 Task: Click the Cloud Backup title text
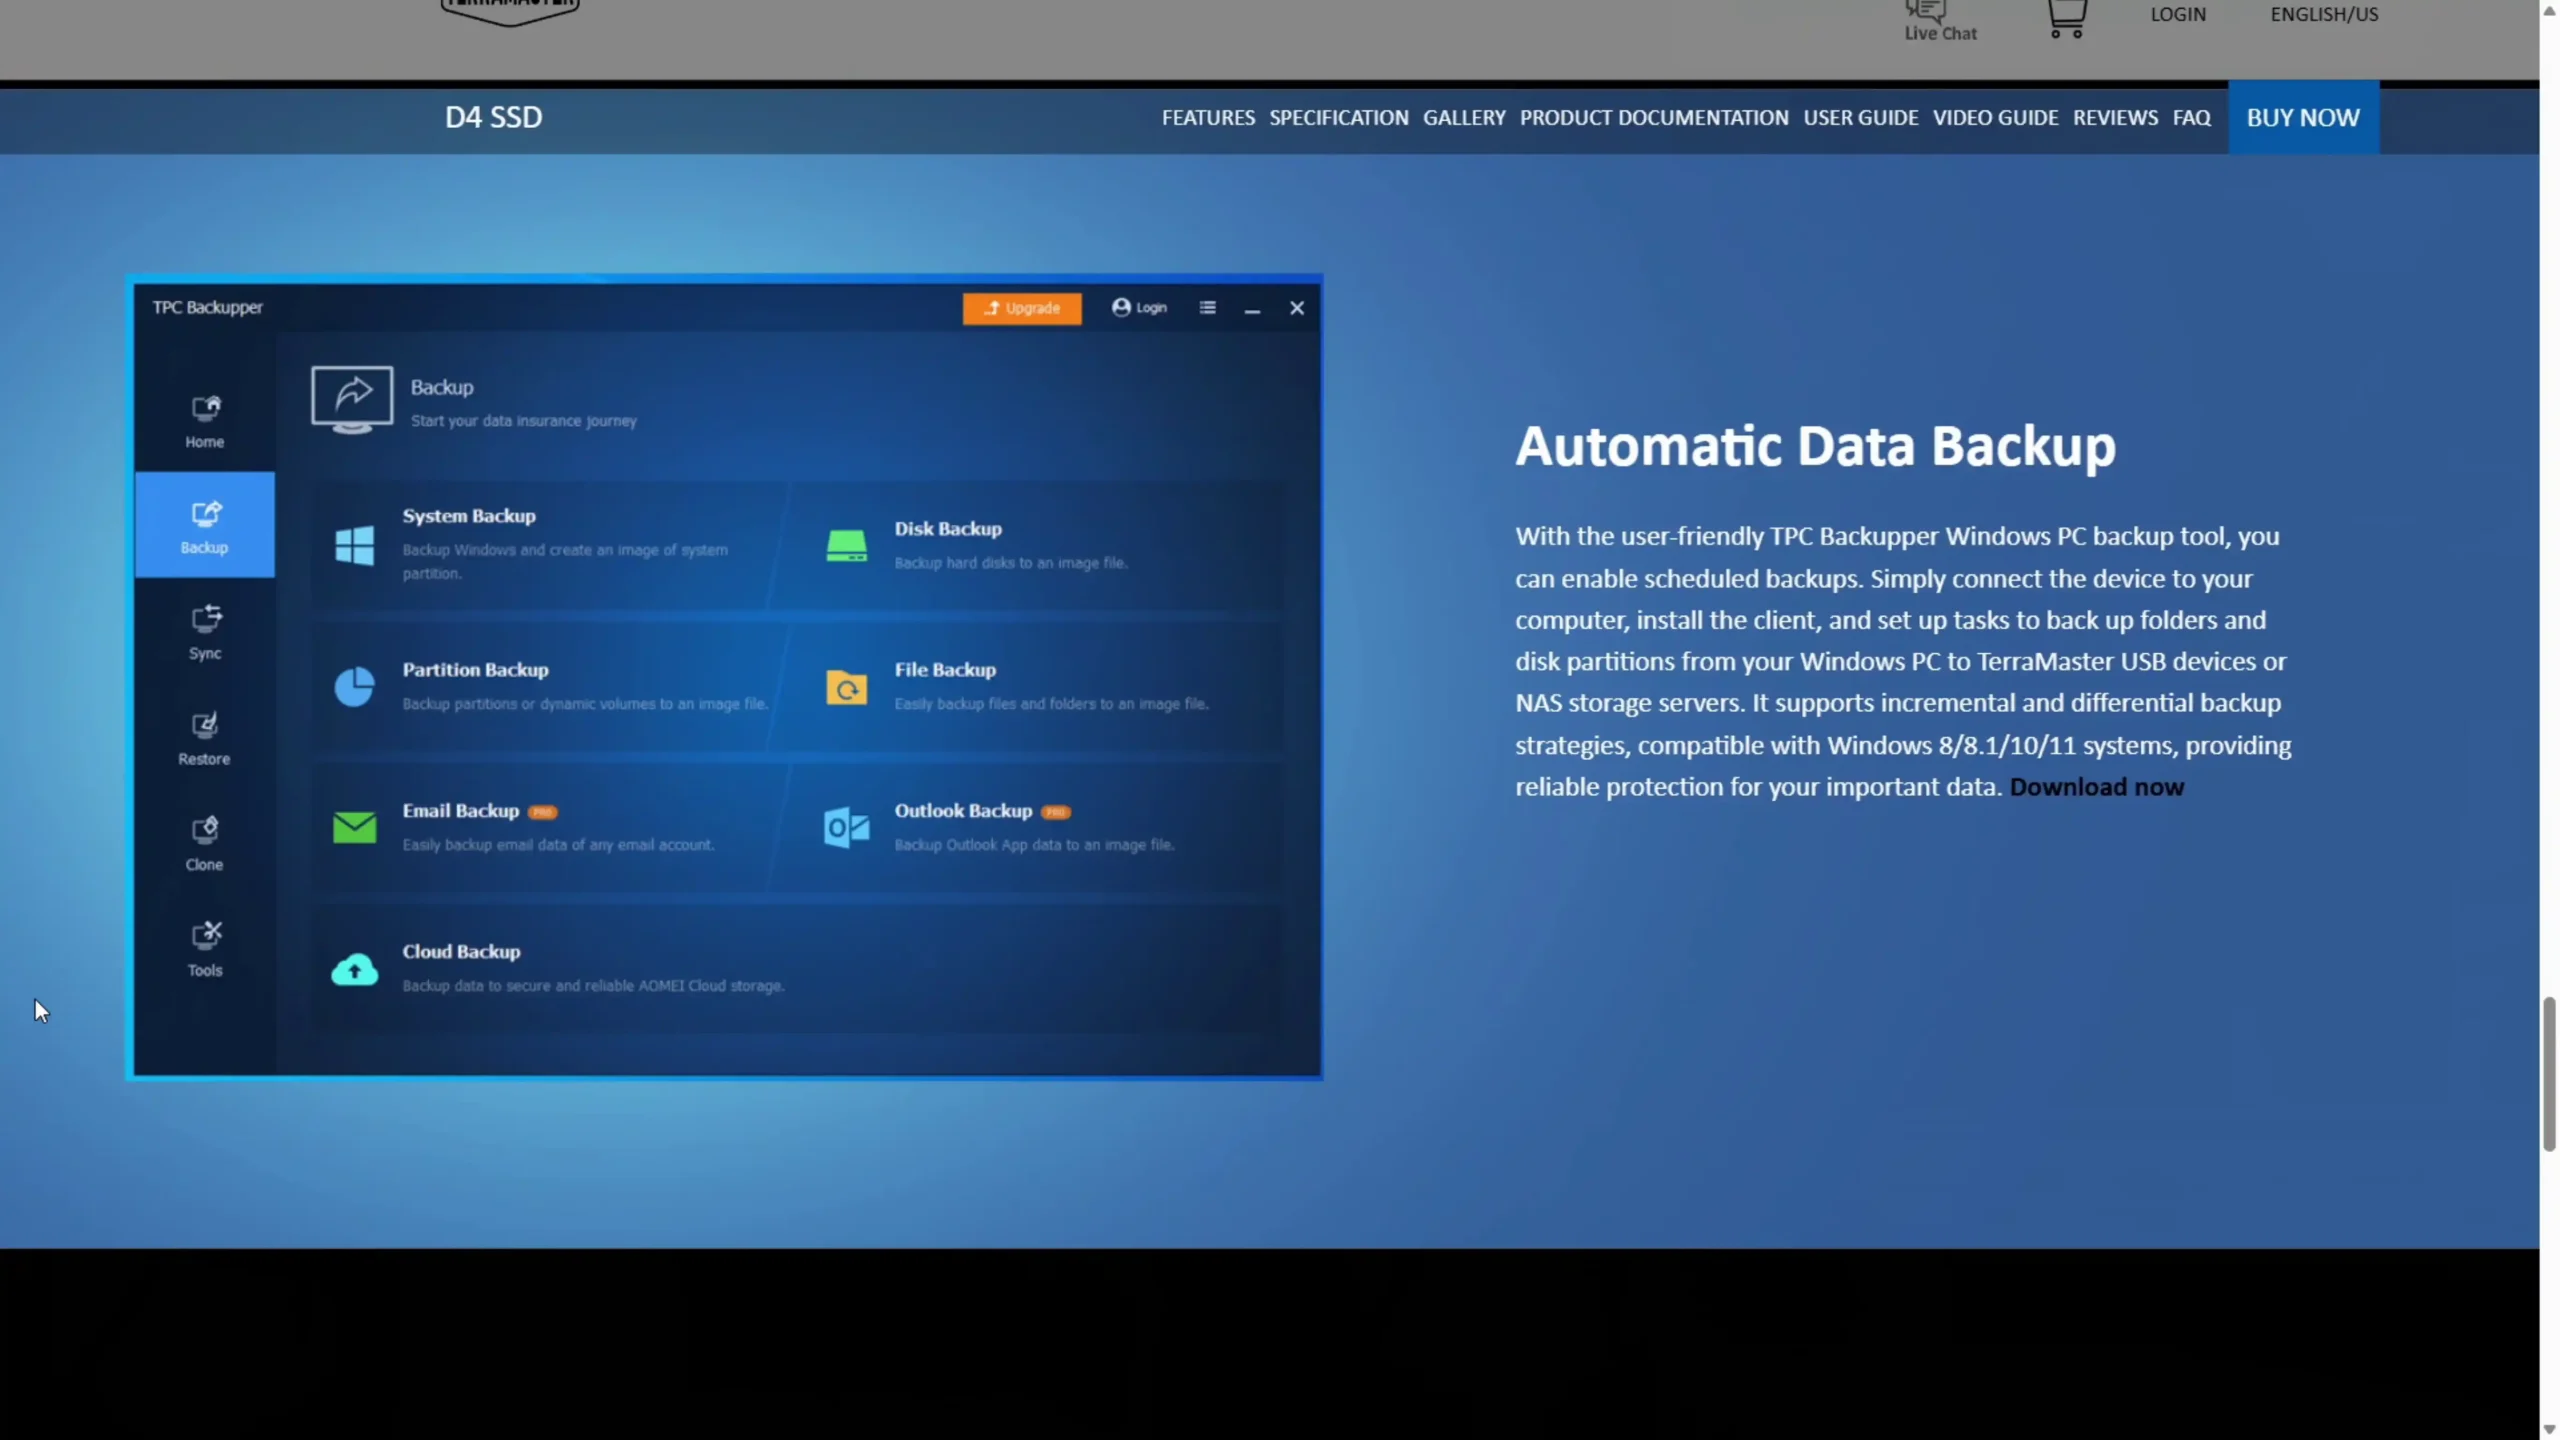click(461, 952)
